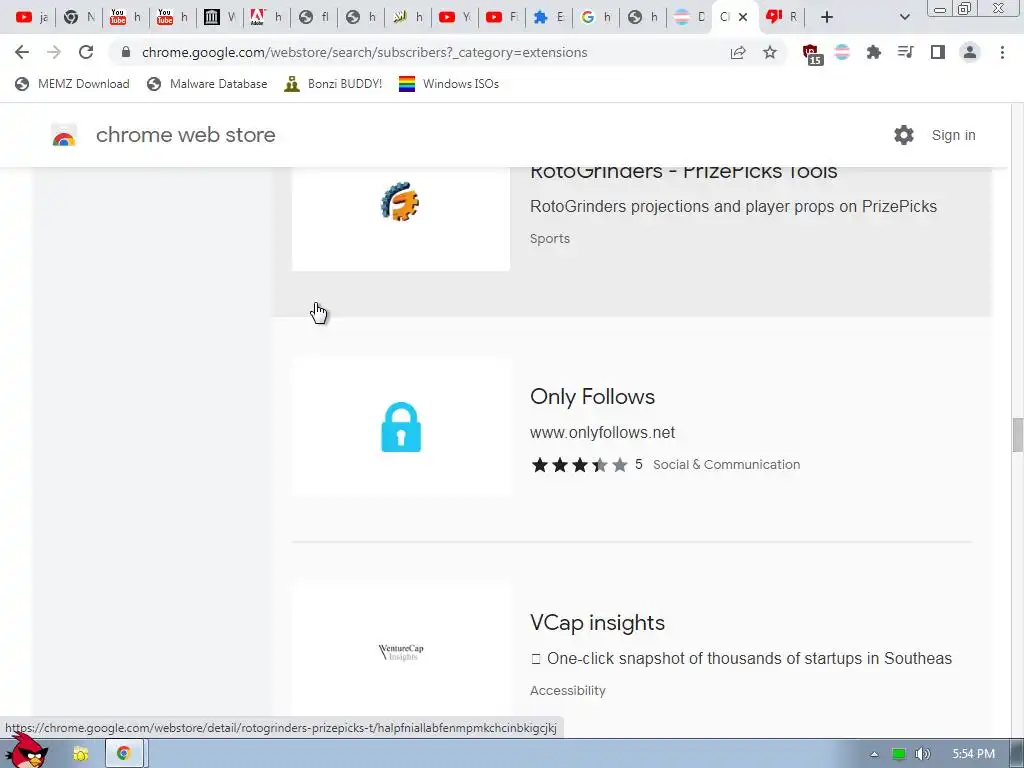The height and width of the screenshot is (768, 1024).
Task: Switch to the tab with the columned building icon
Action: 219,17
